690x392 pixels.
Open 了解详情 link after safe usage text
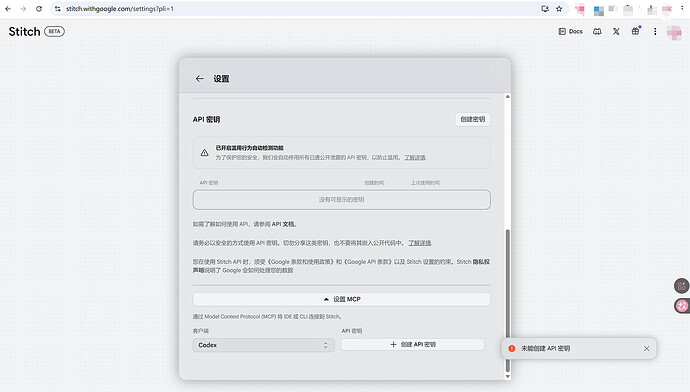click(x=420, y=243)
